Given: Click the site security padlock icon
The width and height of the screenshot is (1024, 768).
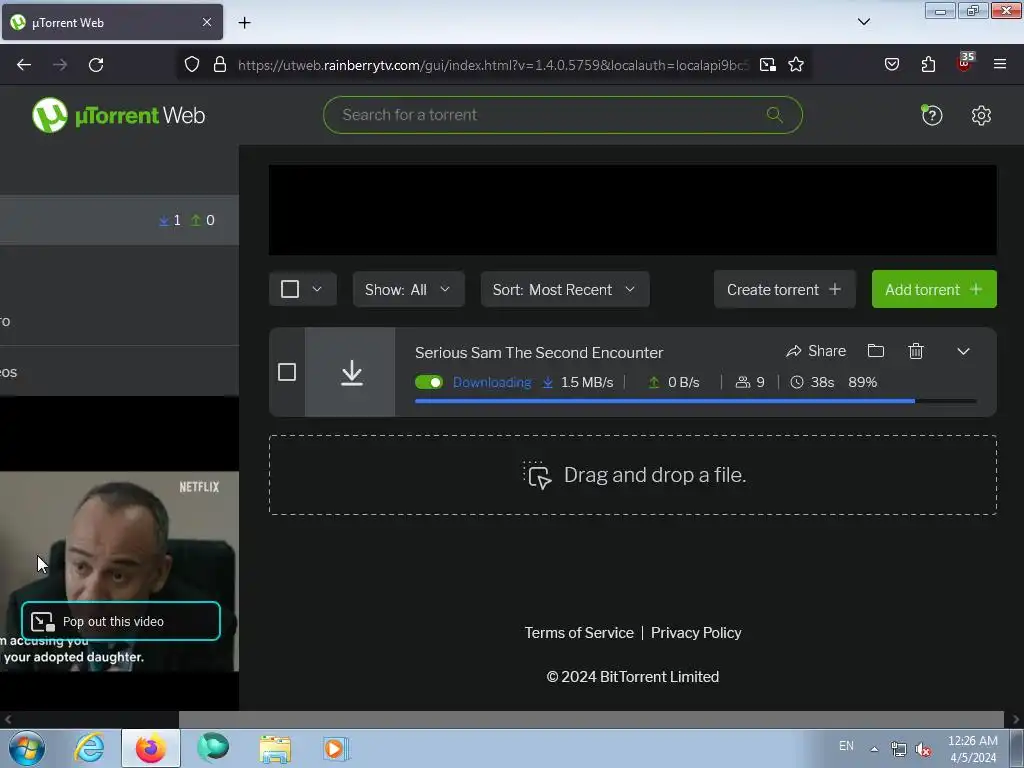Looking at the screenshot, I should pos(220,65).
